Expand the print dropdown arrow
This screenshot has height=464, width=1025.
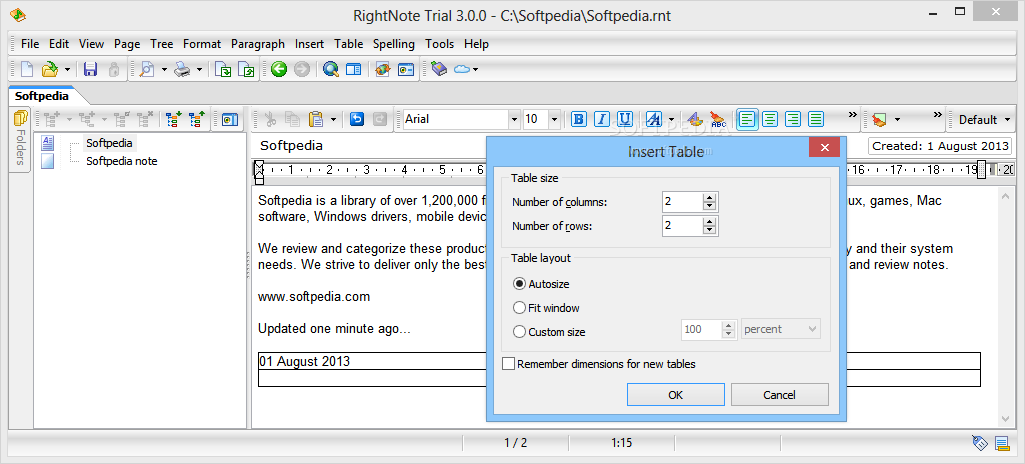point(199,69)
